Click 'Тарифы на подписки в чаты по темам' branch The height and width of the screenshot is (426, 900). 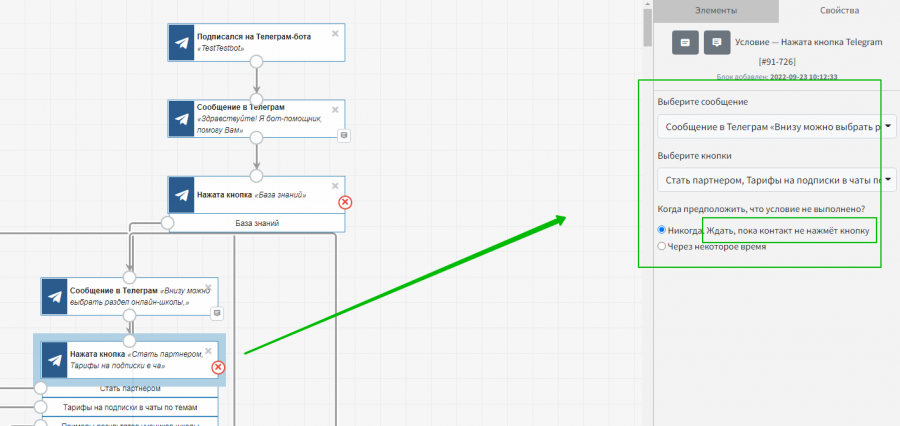(x=130, y=407)
